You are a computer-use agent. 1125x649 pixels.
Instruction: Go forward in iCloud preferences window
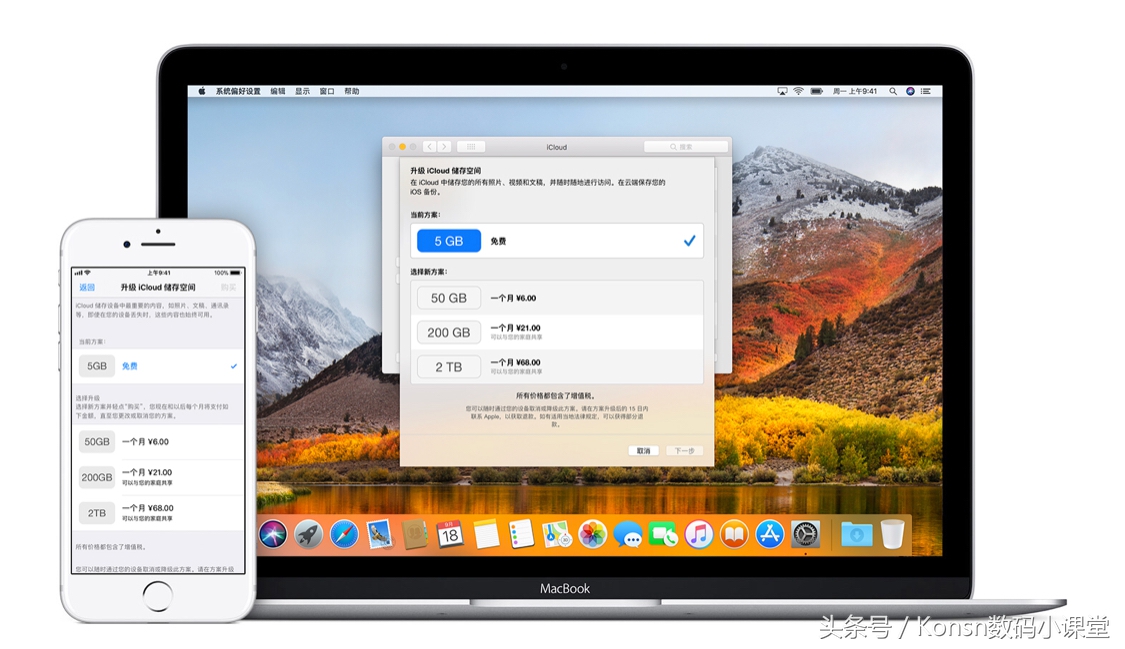pyautogui.click(x=444, y=146)
